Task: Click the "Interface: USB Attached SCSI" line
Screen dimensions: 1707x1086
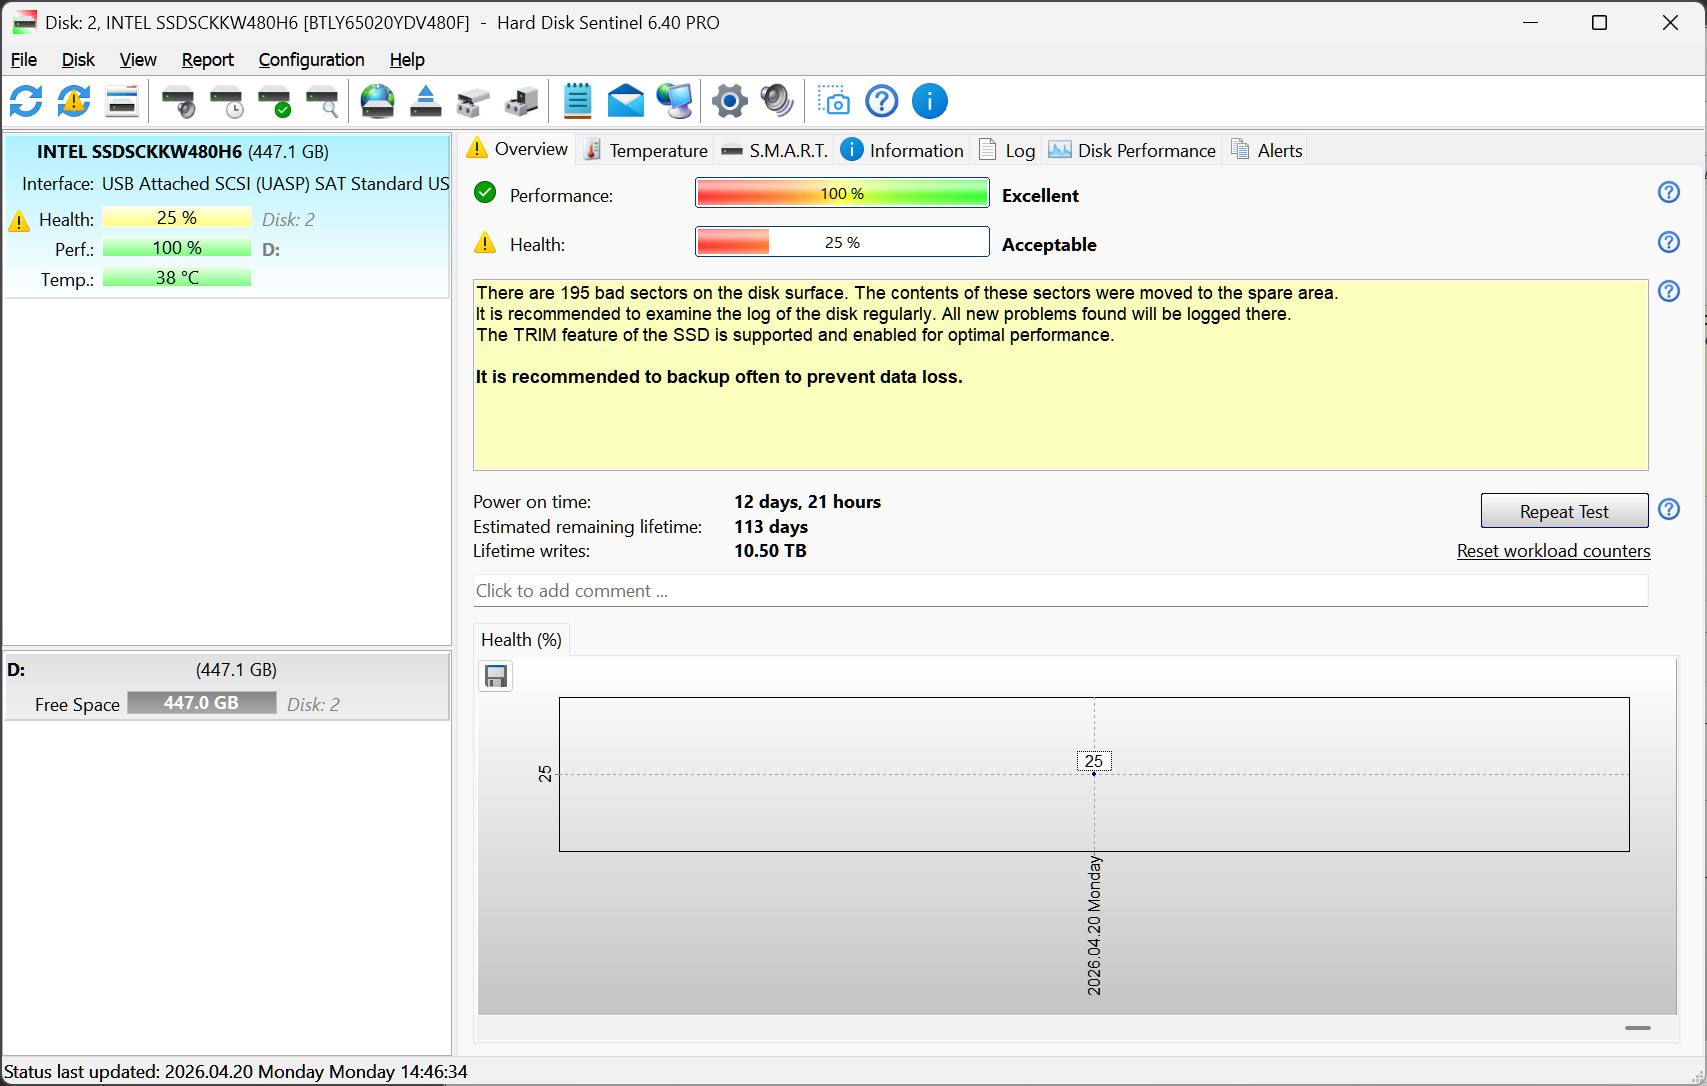Action: coord(236,184)
